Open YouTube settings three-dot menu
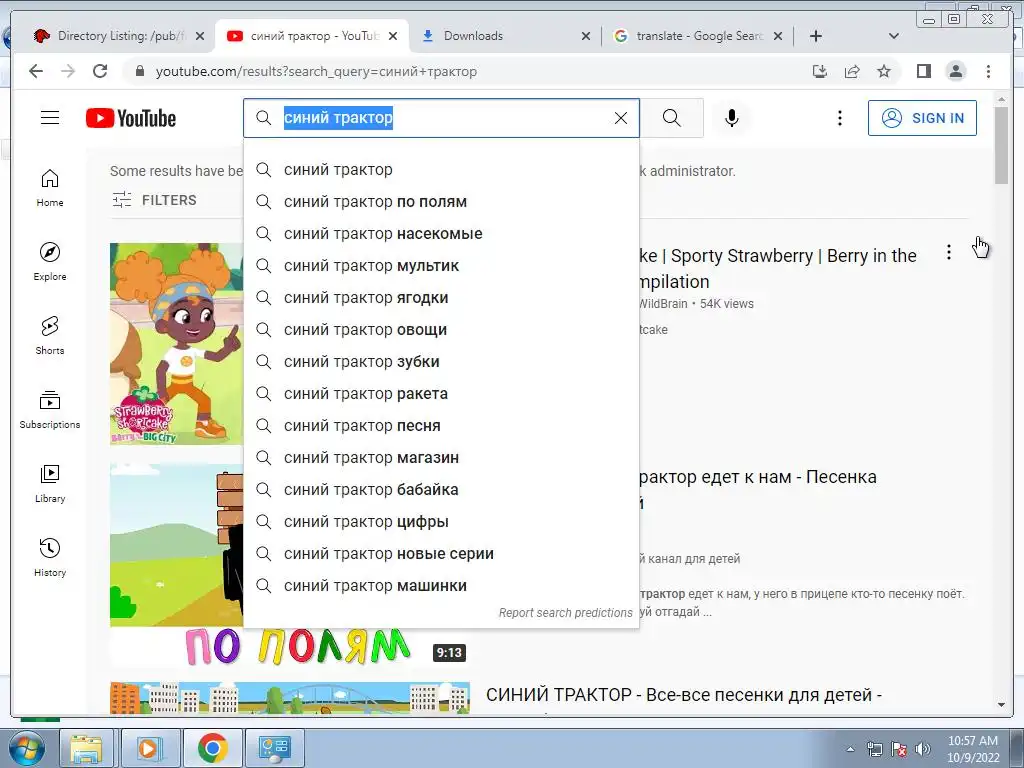The width and height of the screenshot is (1024, 768). pos(840,118)
